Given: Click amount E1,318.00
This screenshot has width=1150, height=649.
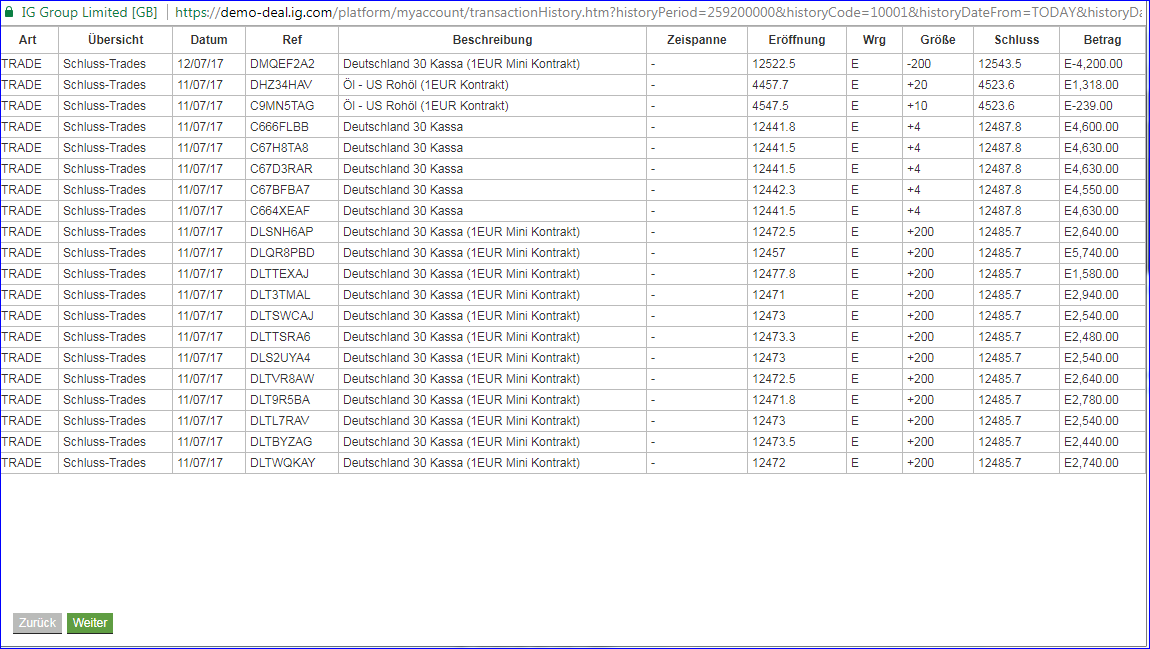Looking at the screenshot, I should tap(1091, 85).
